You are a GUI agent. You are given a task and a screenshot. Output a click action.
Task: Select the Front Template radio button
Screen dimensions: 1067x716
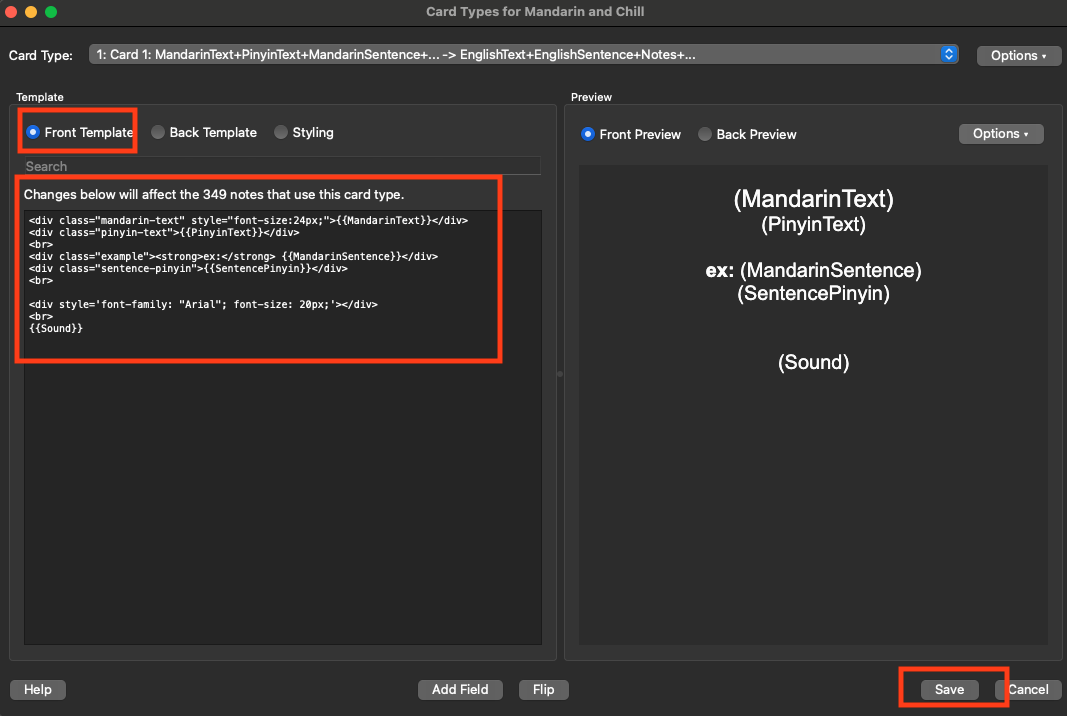pyautogui.click(x=33, y=132)
